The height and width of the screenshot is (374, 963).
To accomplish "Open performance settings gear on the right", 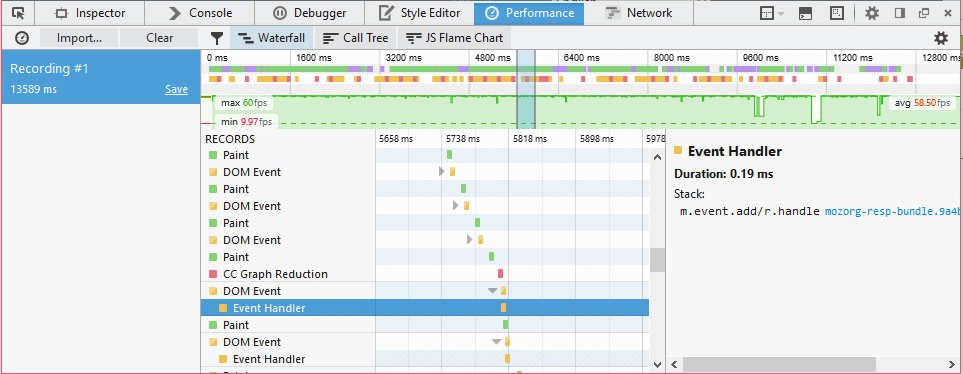I will tap(941, 38).
